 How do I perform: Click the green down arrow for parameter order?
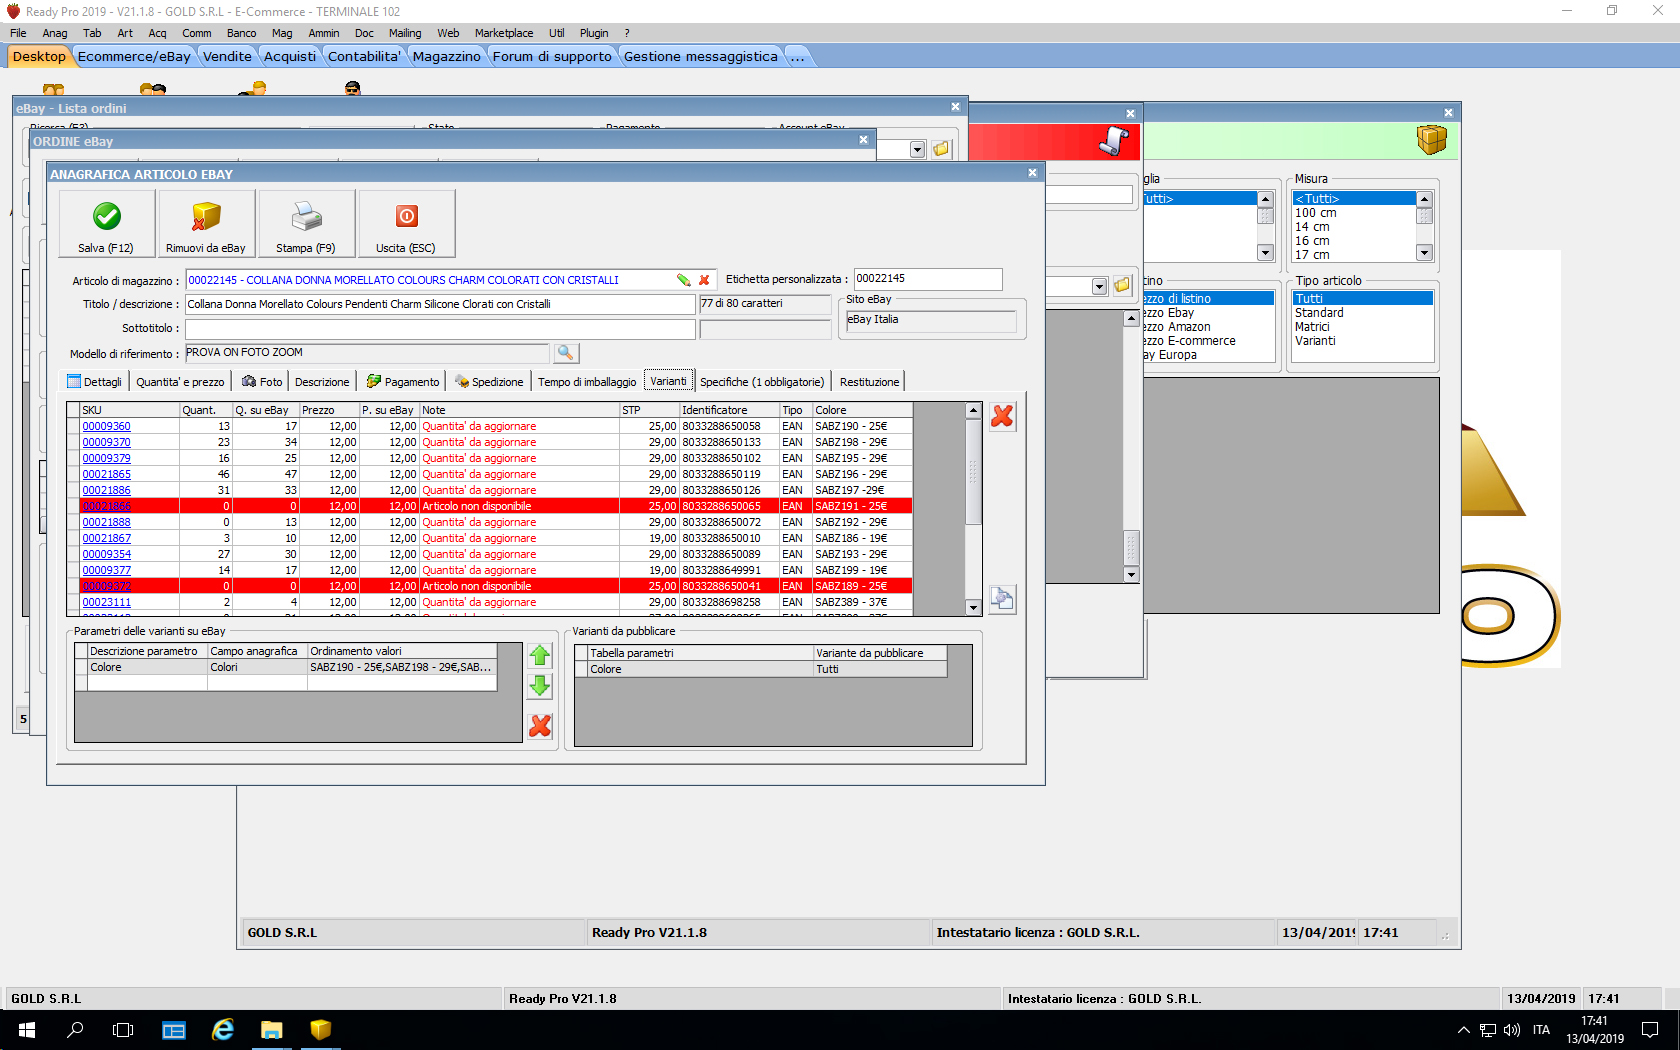(x=540, y=686)
